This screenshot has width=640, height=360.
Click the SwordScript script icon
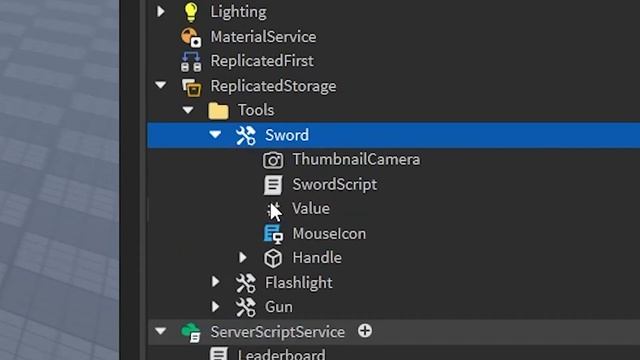[x=273, y=184]
